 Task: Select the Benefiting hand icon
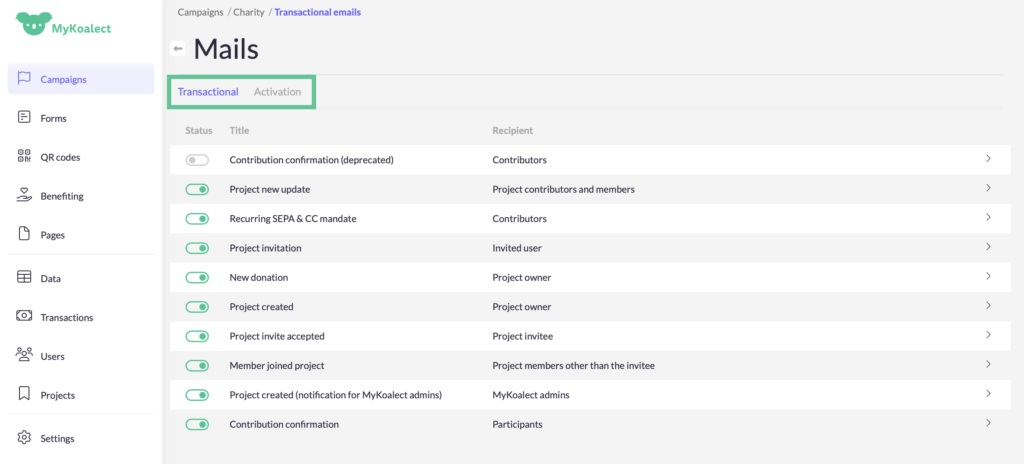(25, 195)
